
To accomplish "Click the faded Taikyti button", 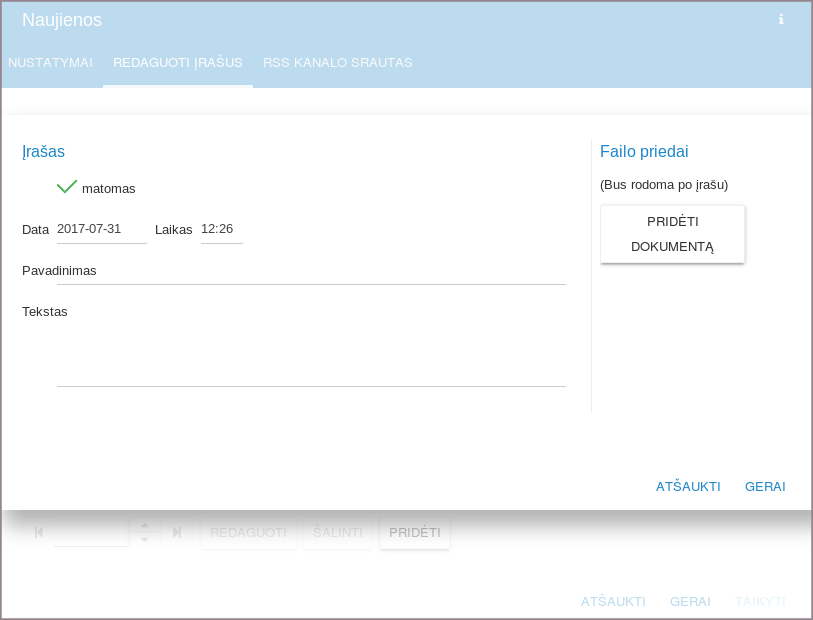I will [760, 601].
